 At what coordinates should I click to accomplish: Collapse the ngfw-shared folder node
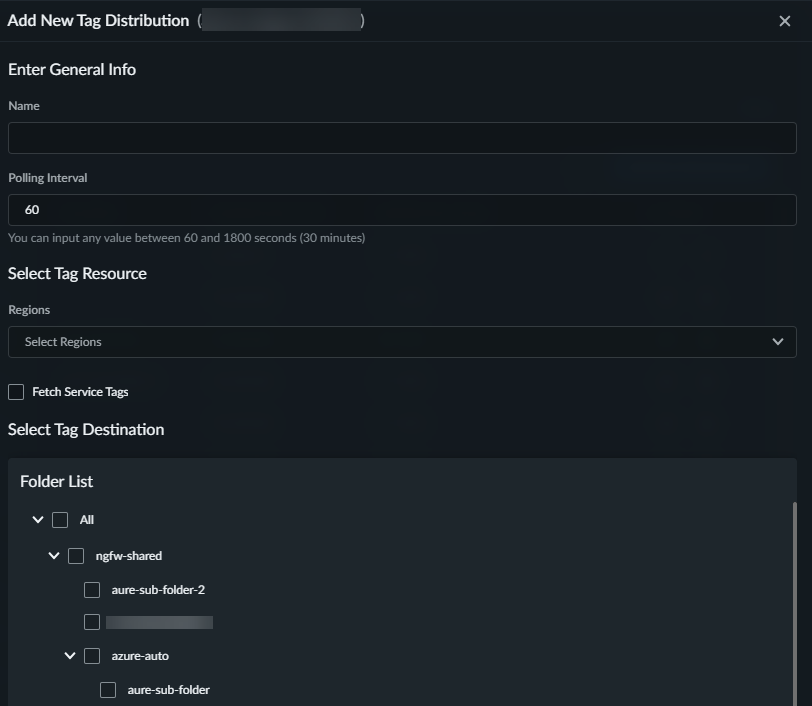[54, 556]
